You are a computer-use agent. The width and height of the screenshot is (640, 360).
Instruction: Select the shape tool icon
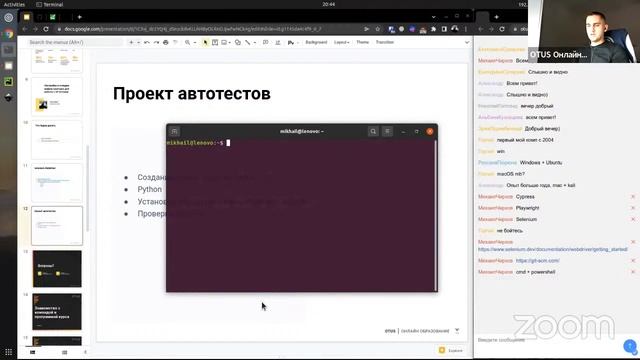[238, 42]
